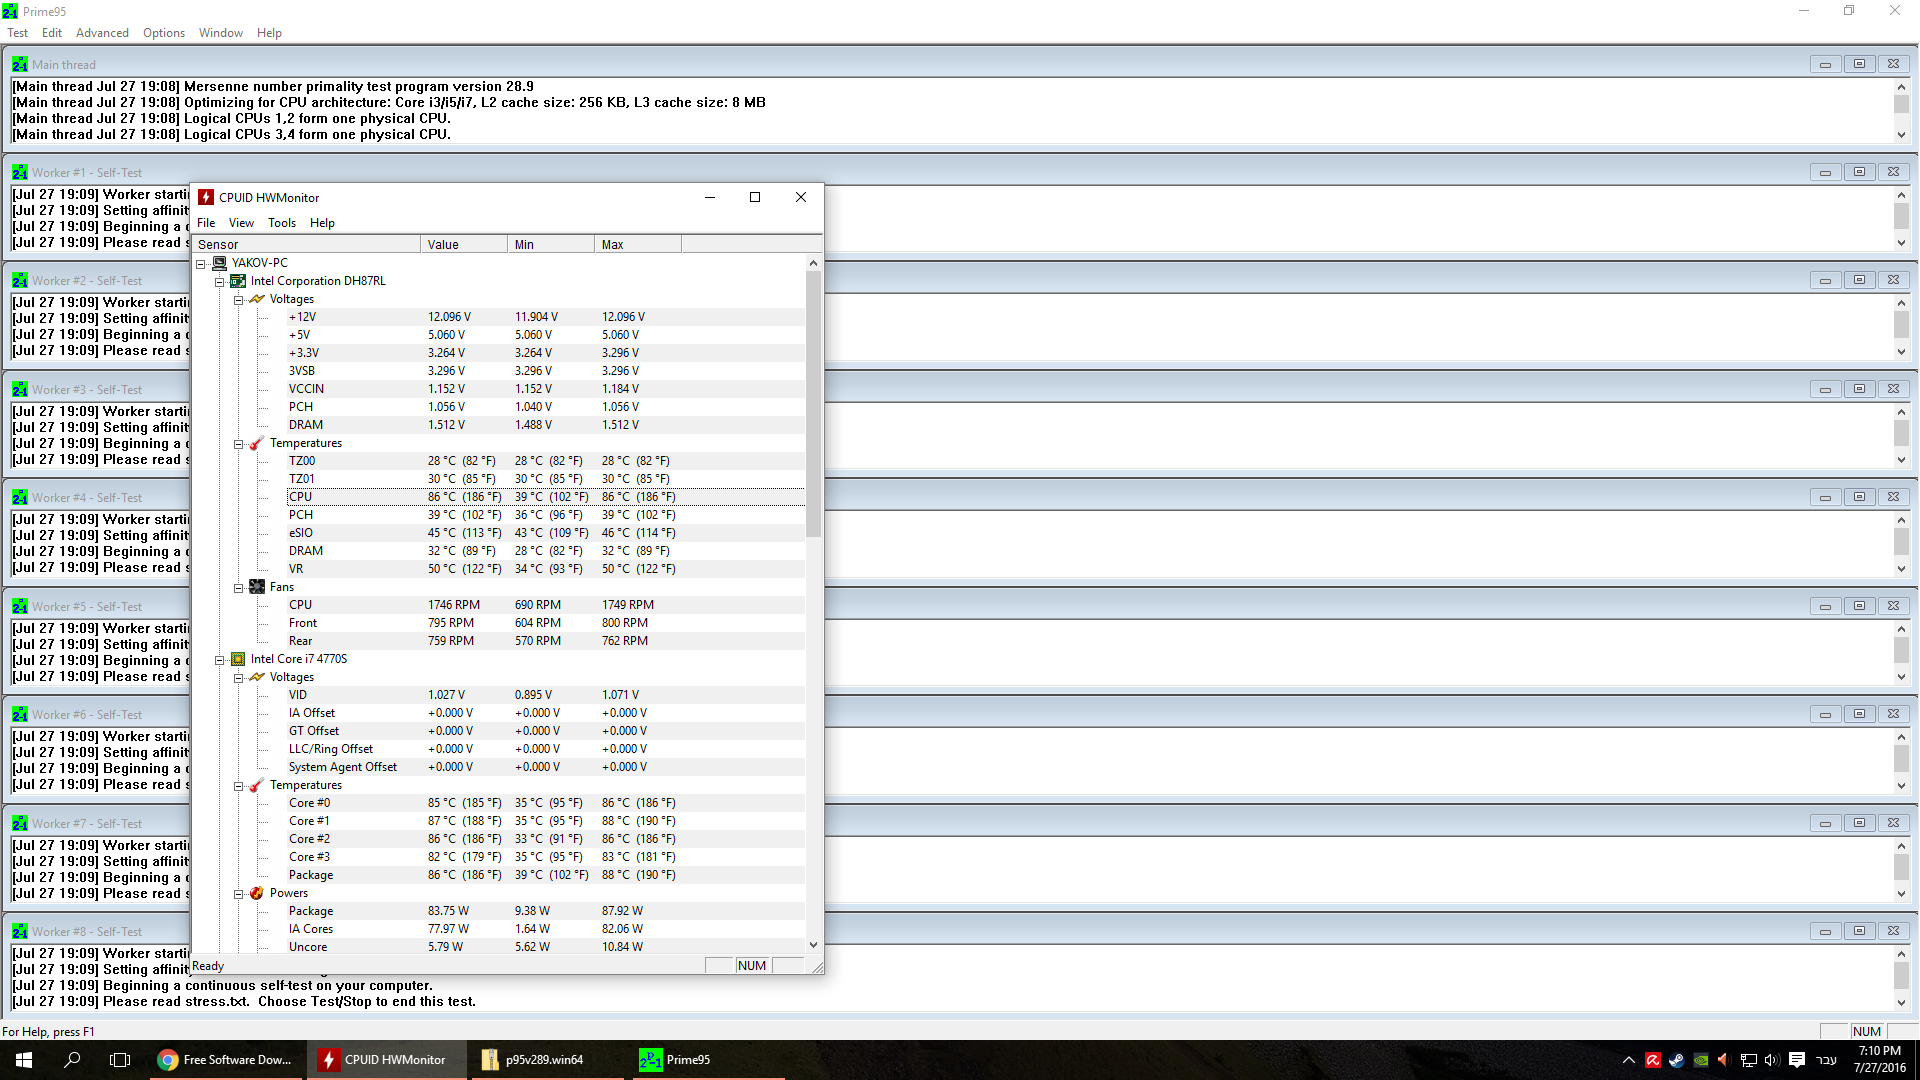Click HWMonitor title bar app icon
The height and width of the screenshot is (1080, 1920).
click(206, 197)
